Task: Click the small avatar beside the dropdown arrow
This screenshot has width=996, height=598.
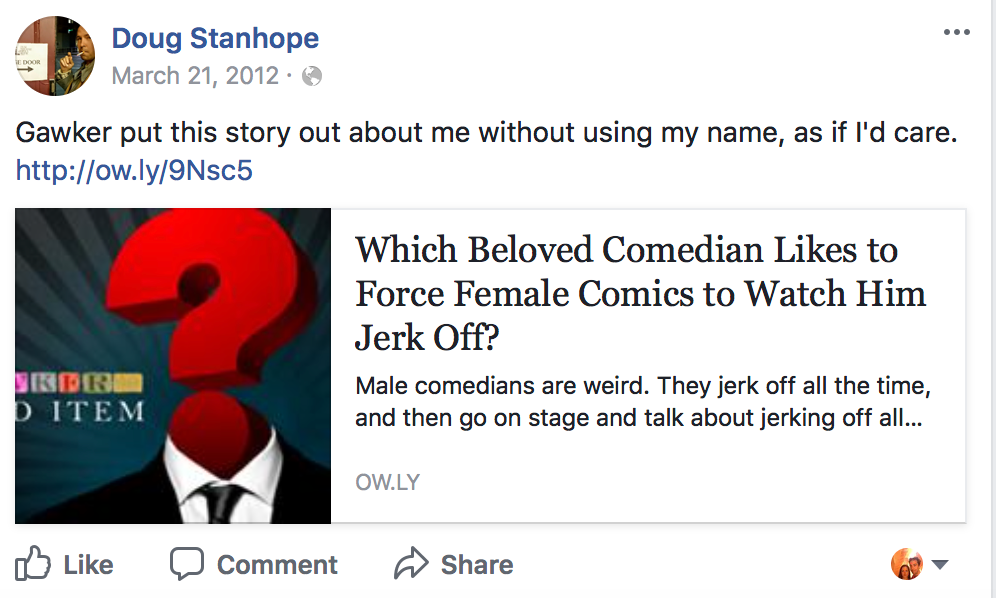Action: tap(906, 564)
